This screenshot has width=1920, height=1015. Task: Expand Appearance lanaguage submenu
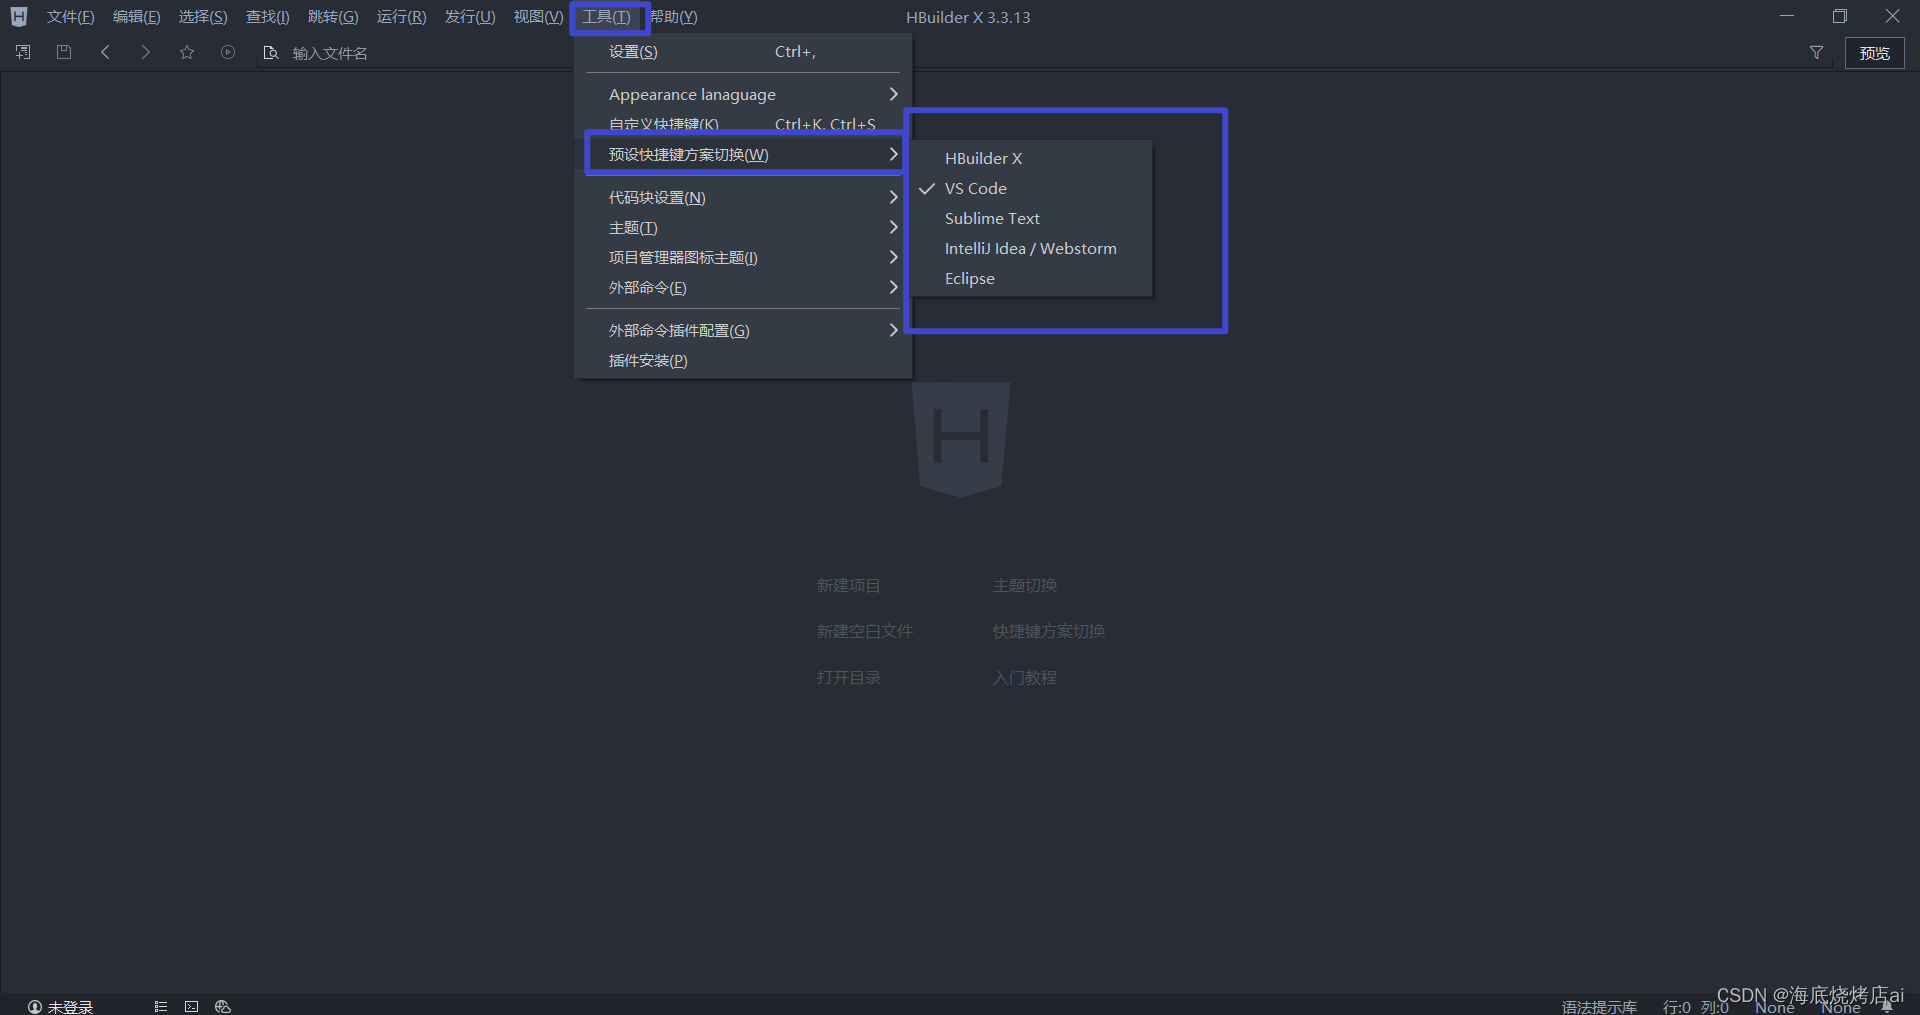pos(743,94)
